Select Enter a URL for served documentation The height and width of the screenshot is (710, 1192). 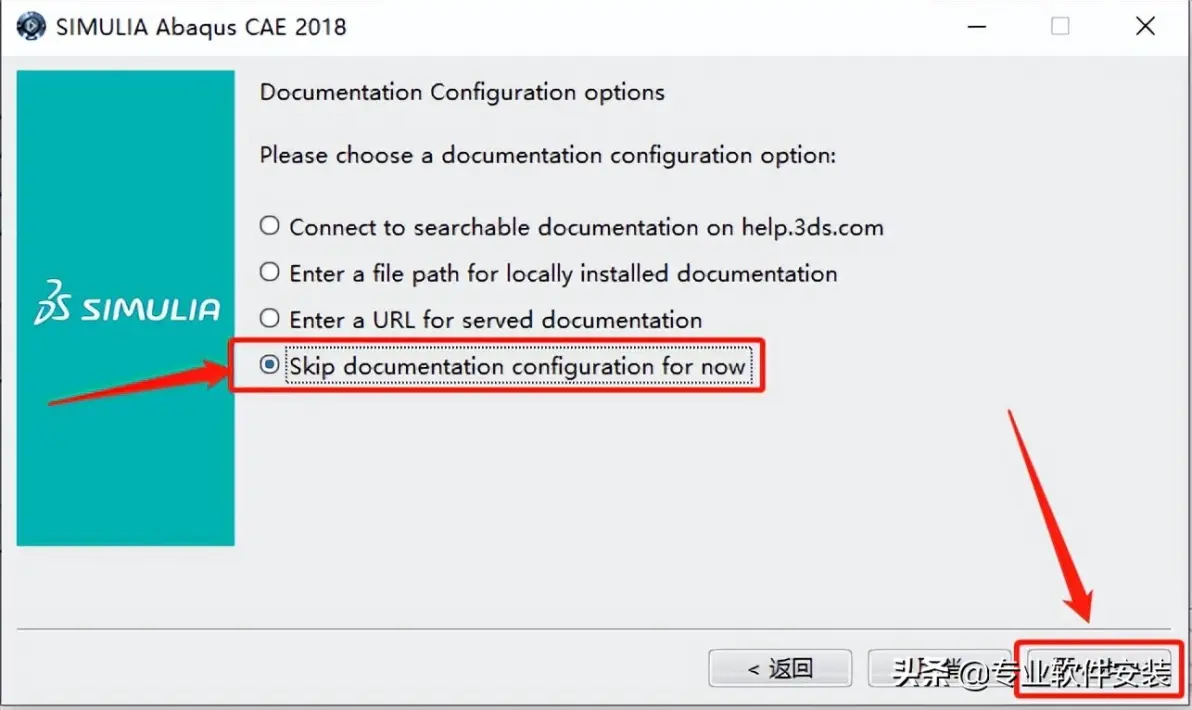(x=269, y=319)
